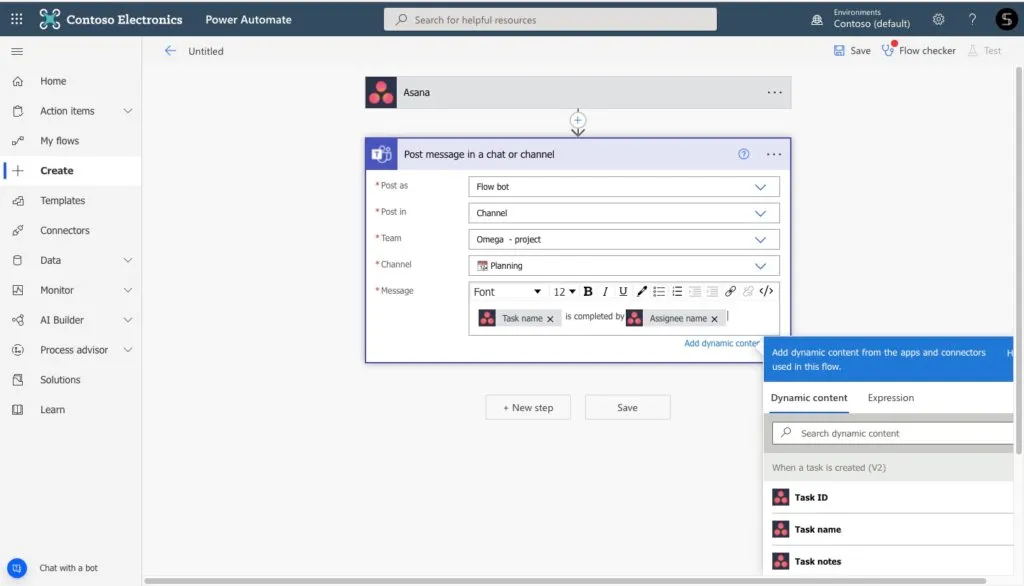Open the help question mark icon
This screenshot has height=586, width=1024.
[x=972, y=19]
